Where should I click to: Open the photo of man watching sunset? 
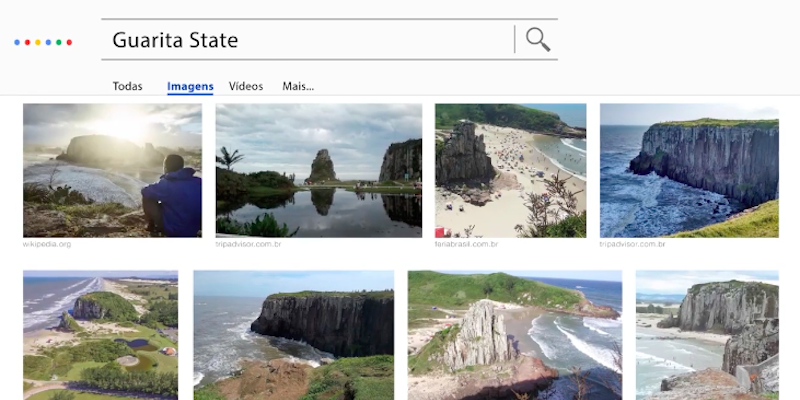click(112, 170)
